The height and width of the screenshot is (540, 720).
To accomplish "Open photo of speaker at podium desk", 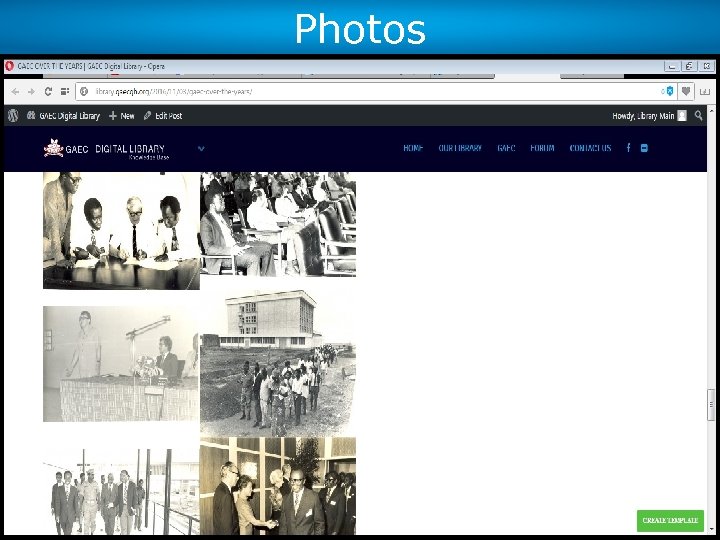I will (121, 364).
